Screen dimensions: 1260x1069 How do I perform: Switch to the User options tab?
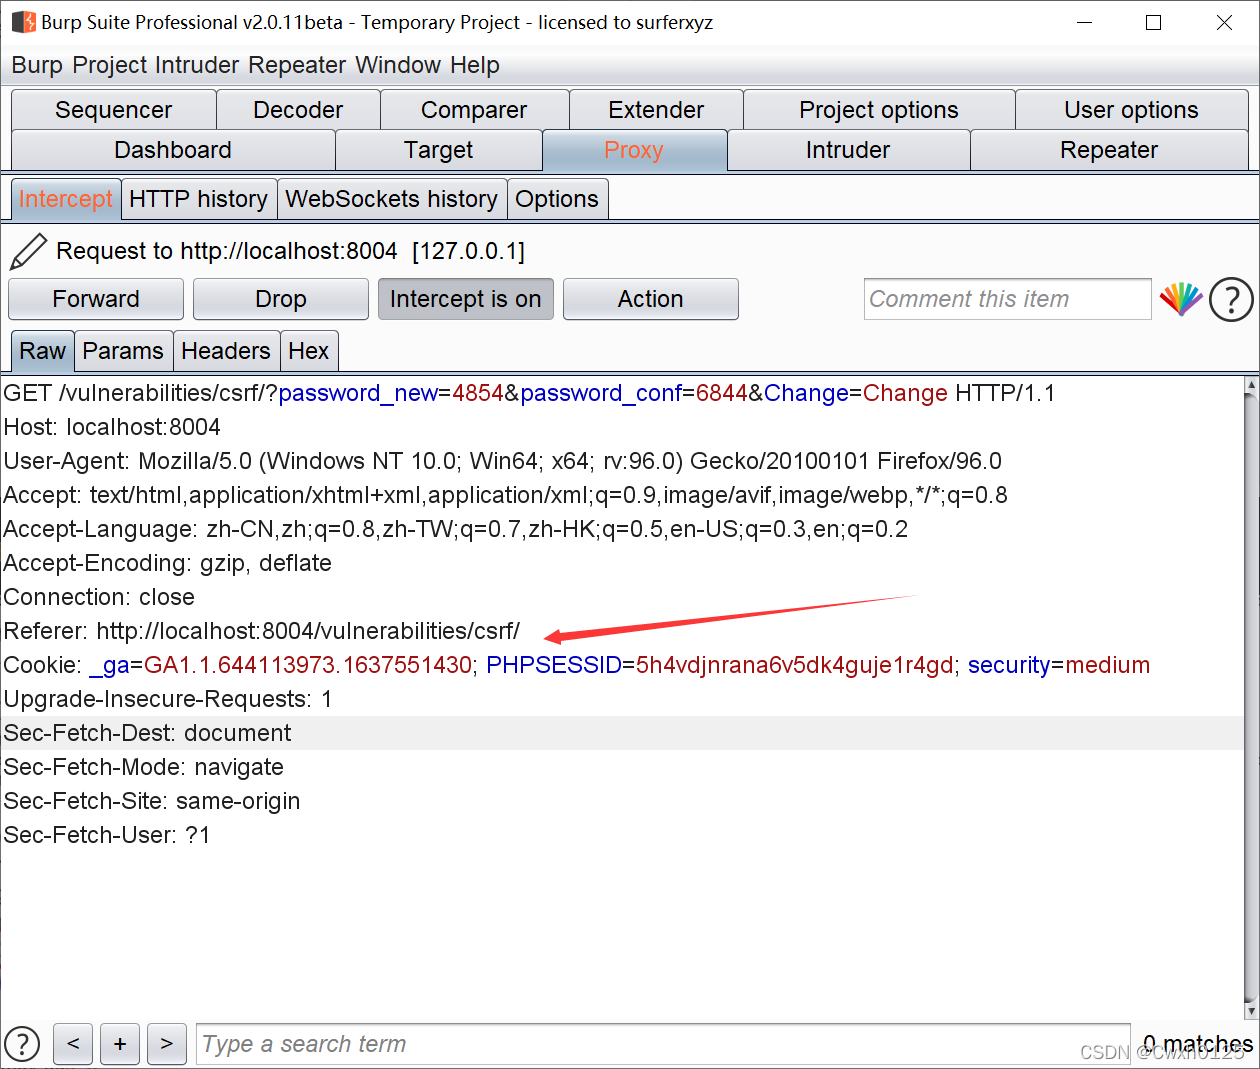coord(1131,110)
